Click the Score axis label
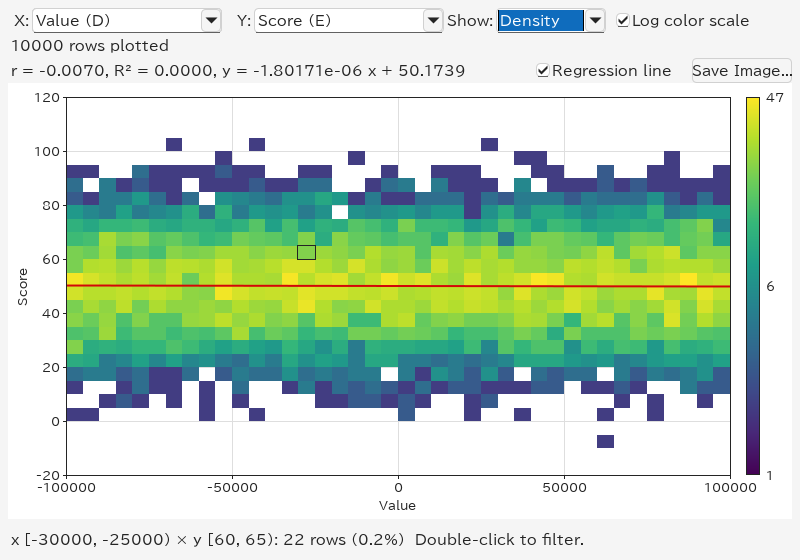 [x=22, y=287]
